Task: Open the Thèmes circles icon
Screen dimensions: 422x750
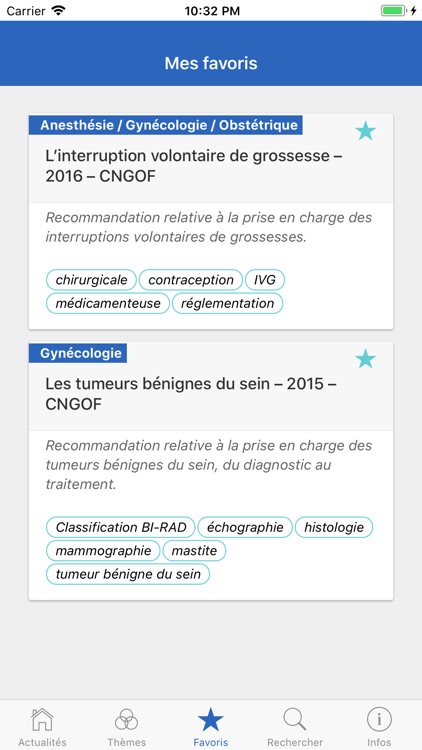Action: (126, 720)
